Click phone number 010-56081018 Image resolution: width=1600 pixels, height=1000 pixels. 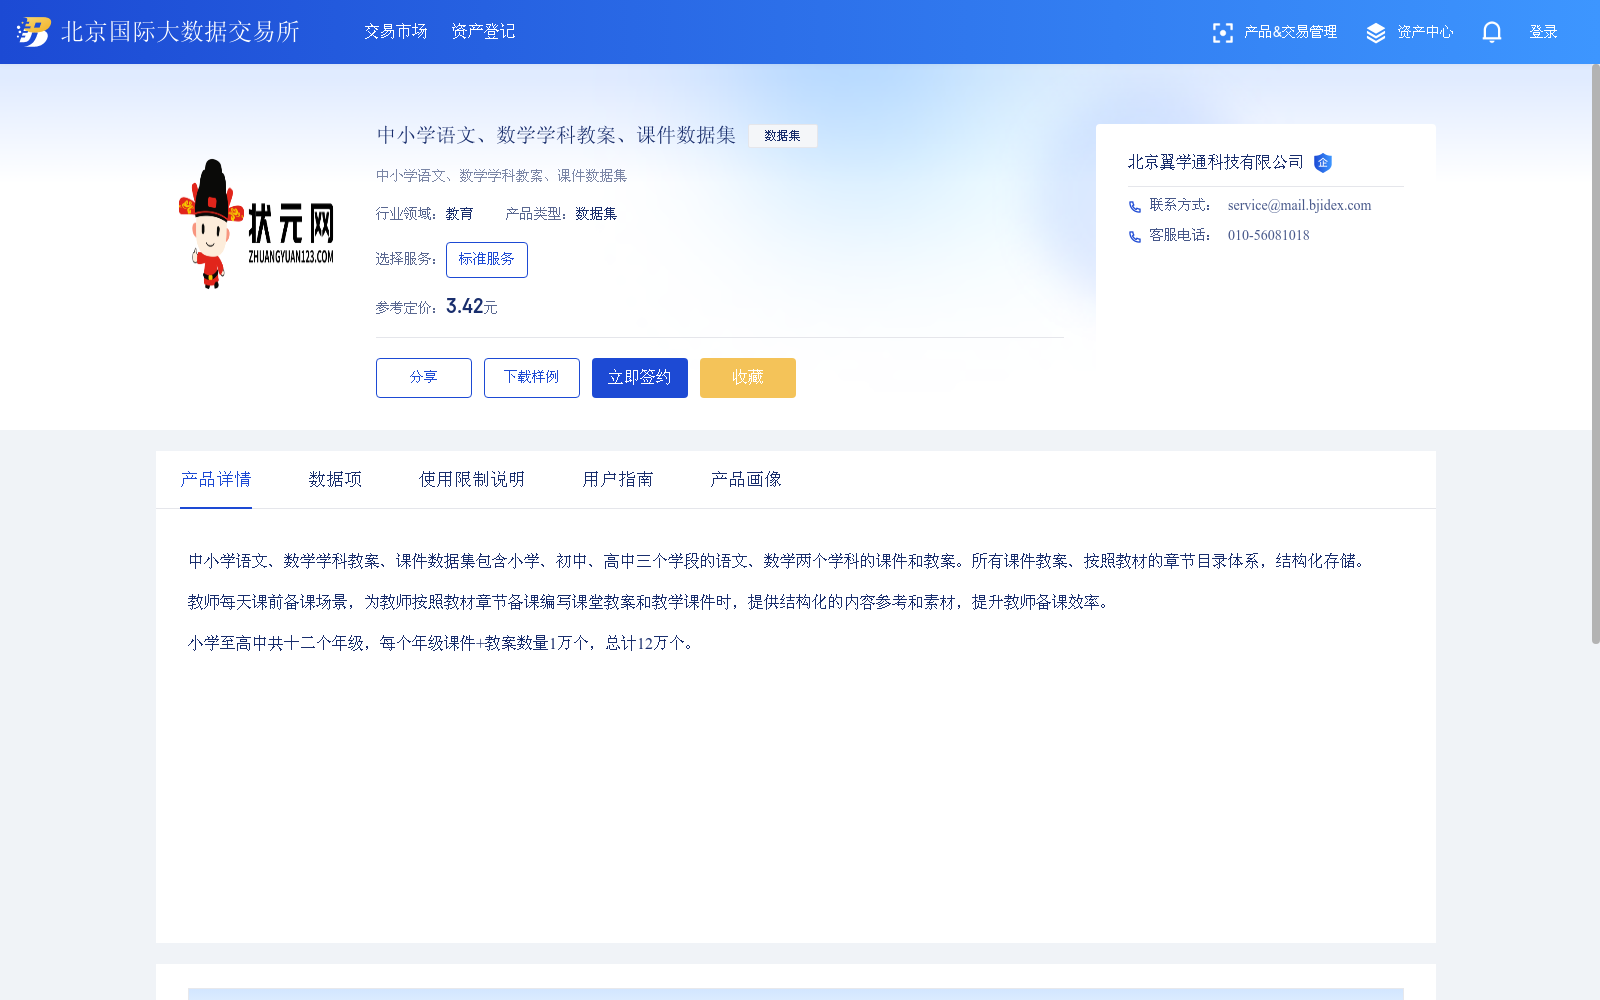[x=1268, y=236]
